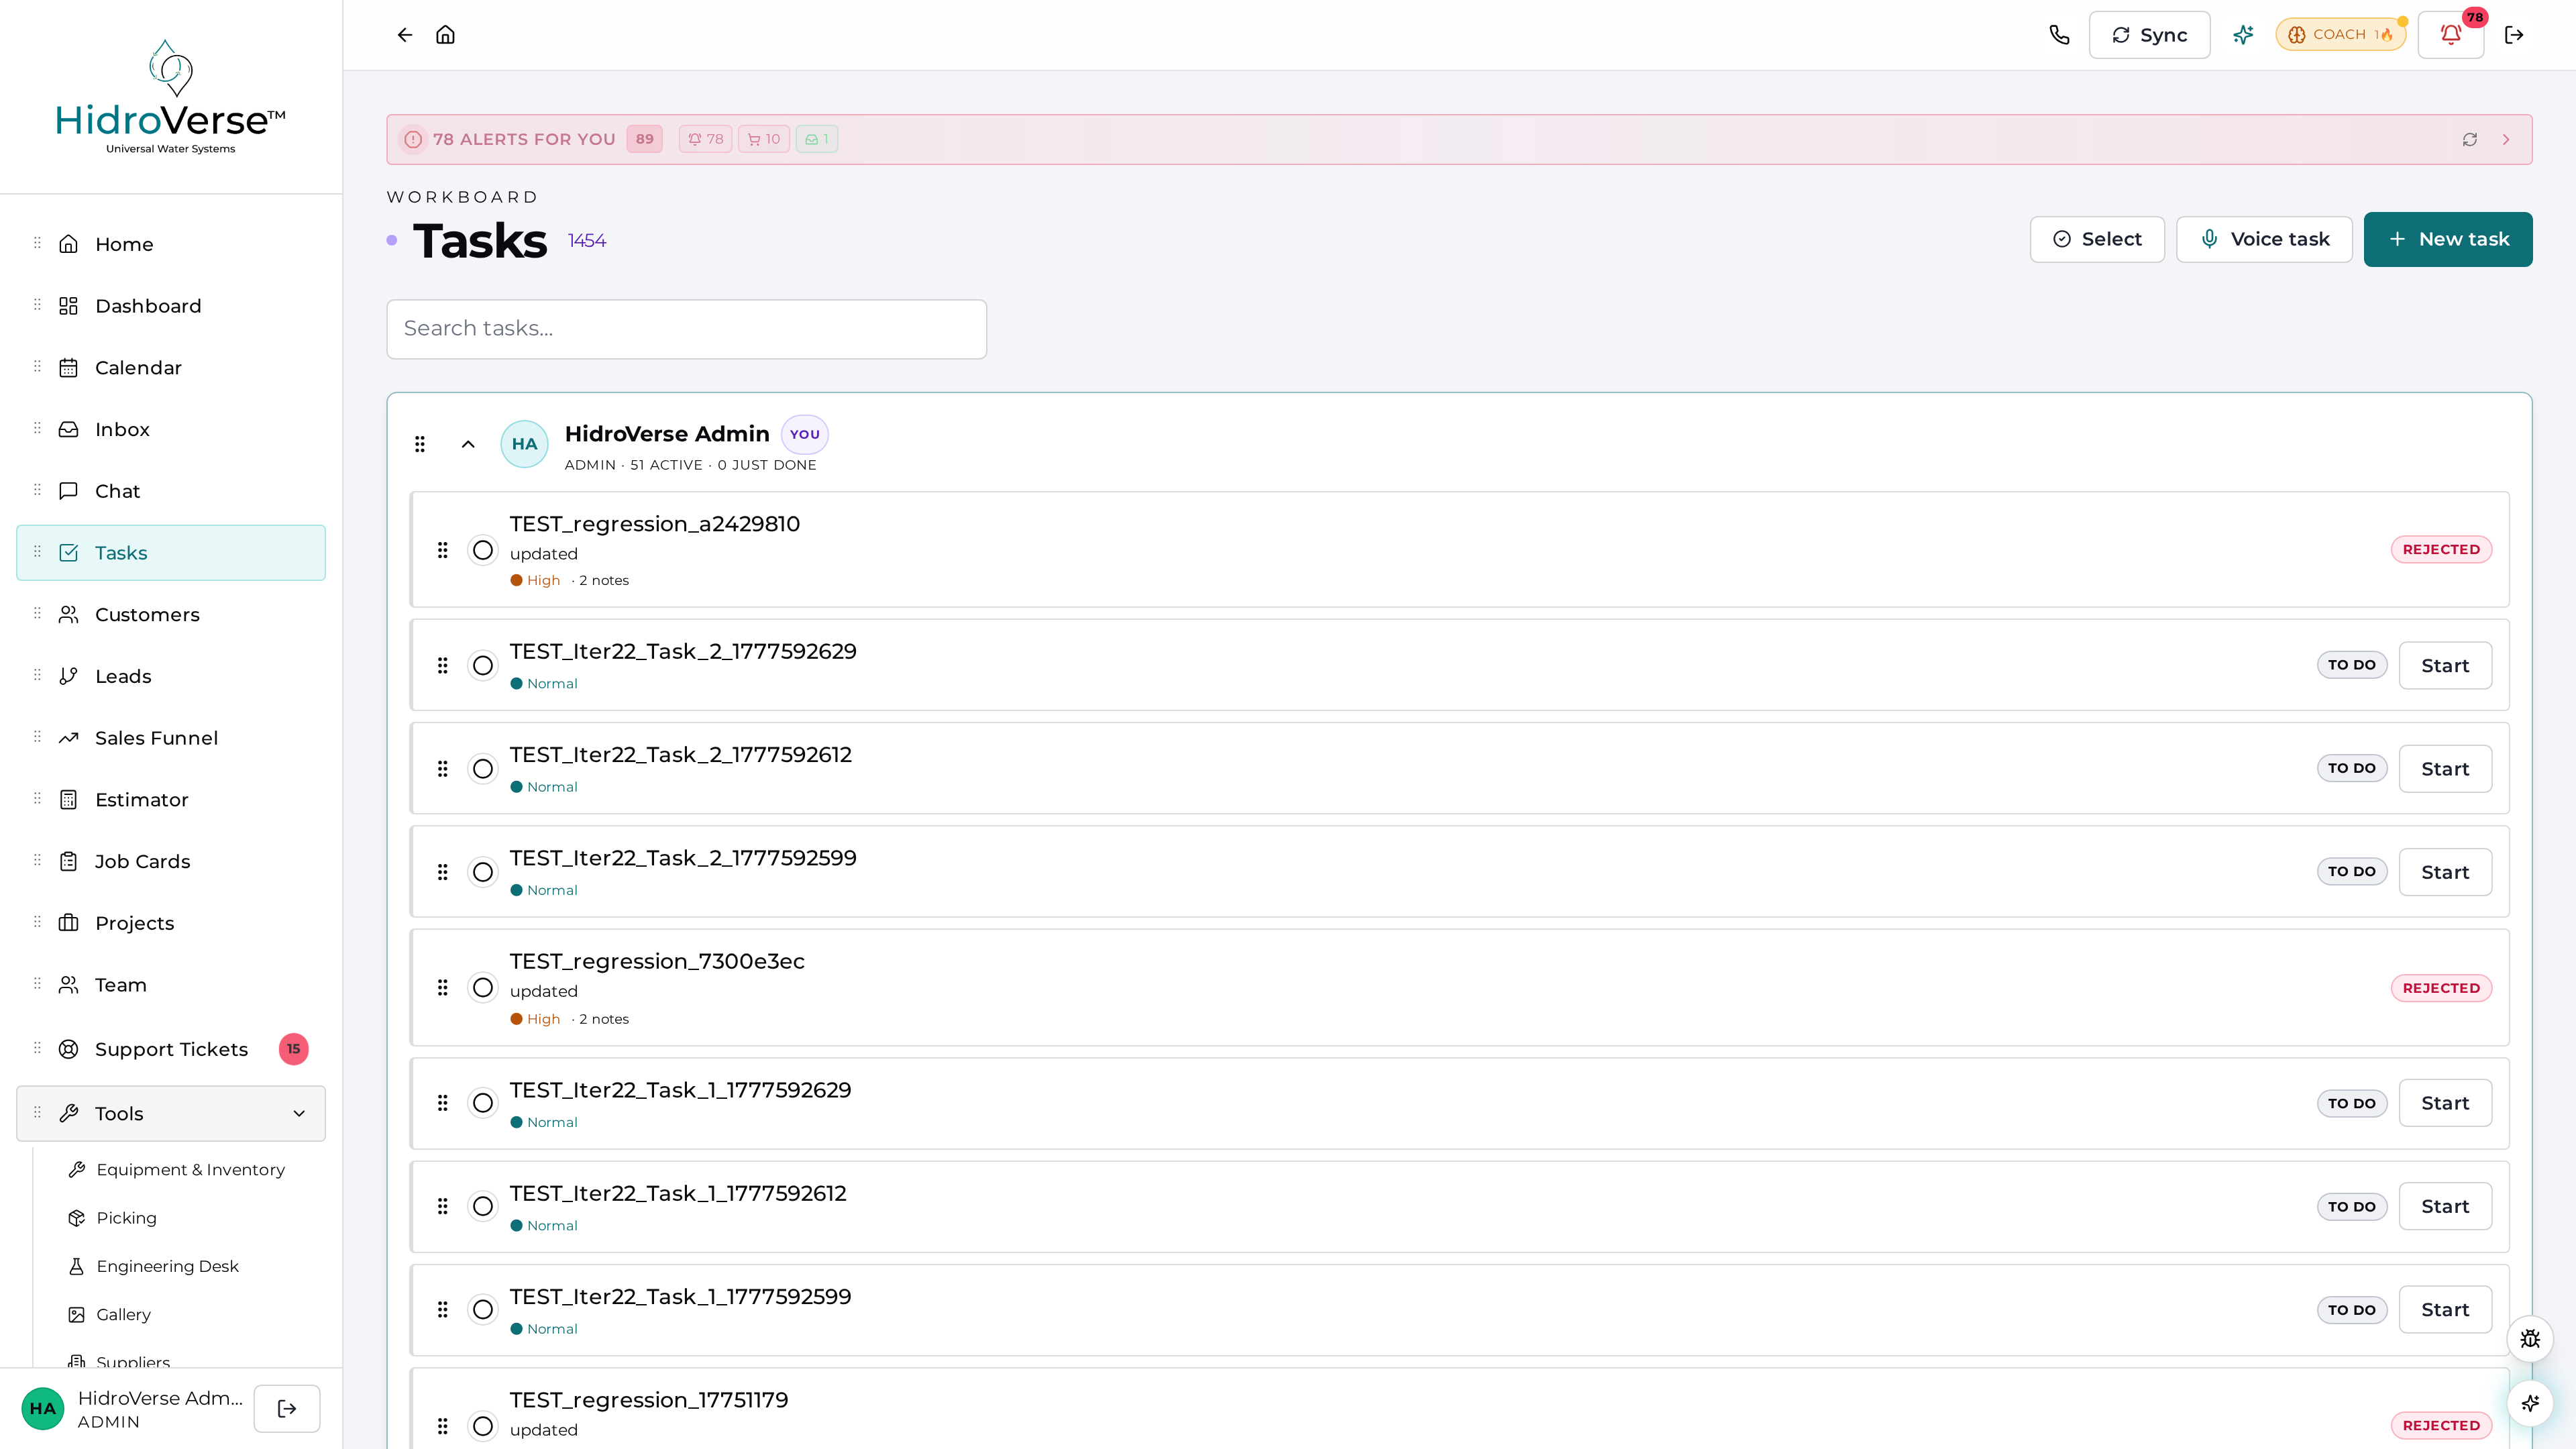Open the AI sparkle icon in top bar
Viewport: 2576px width, 1449px height.
click(x=2243, y=35)
